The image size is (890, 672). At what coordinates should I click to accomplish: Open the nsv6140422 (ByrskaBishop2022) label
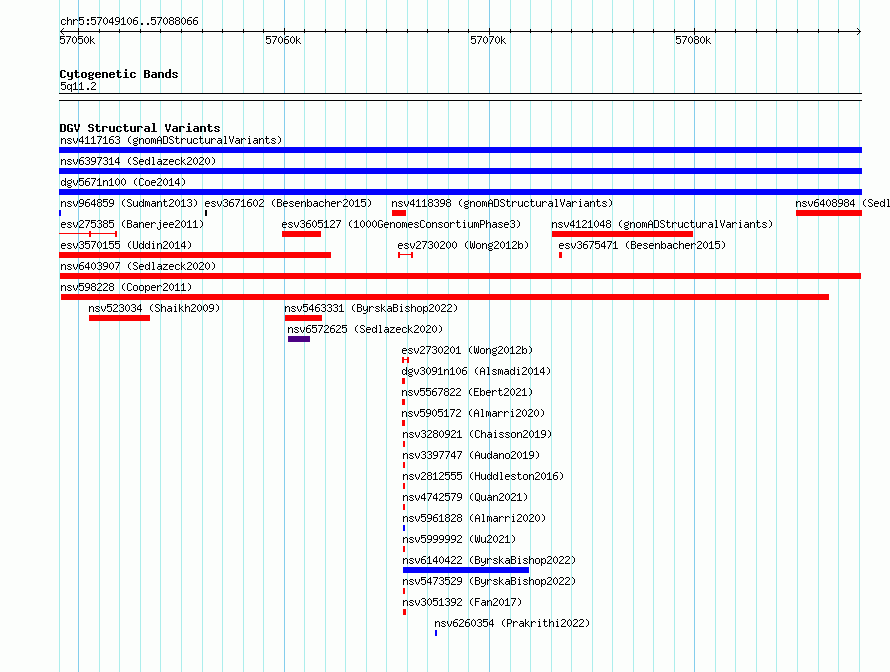(x=489, y=560)
